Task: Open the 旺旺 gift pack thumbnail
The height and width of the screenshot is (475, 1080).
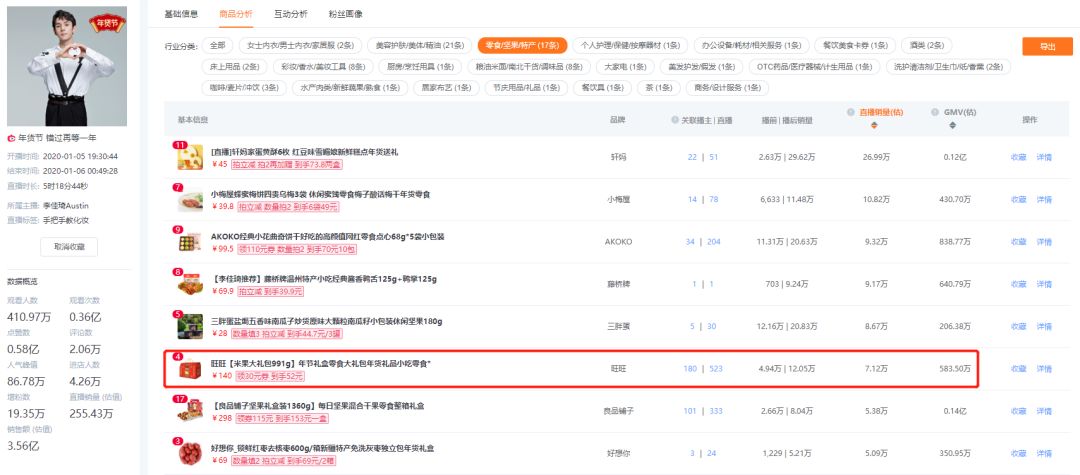Action: pos(190,370)
